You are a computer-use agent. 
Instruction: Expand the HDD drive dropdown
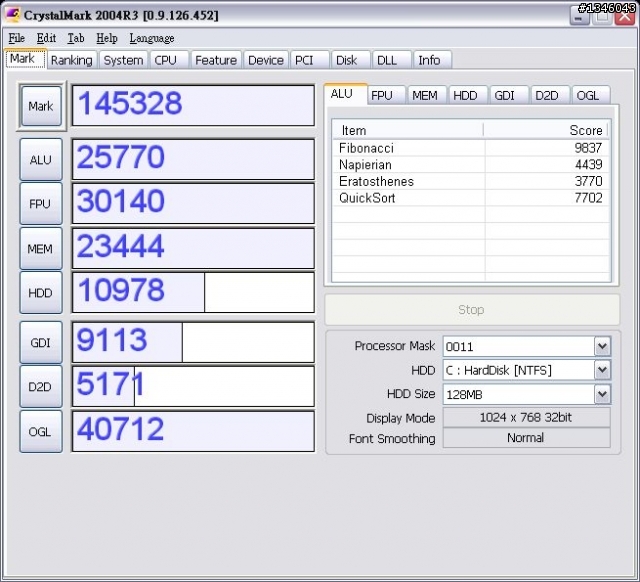pos(602,370)
